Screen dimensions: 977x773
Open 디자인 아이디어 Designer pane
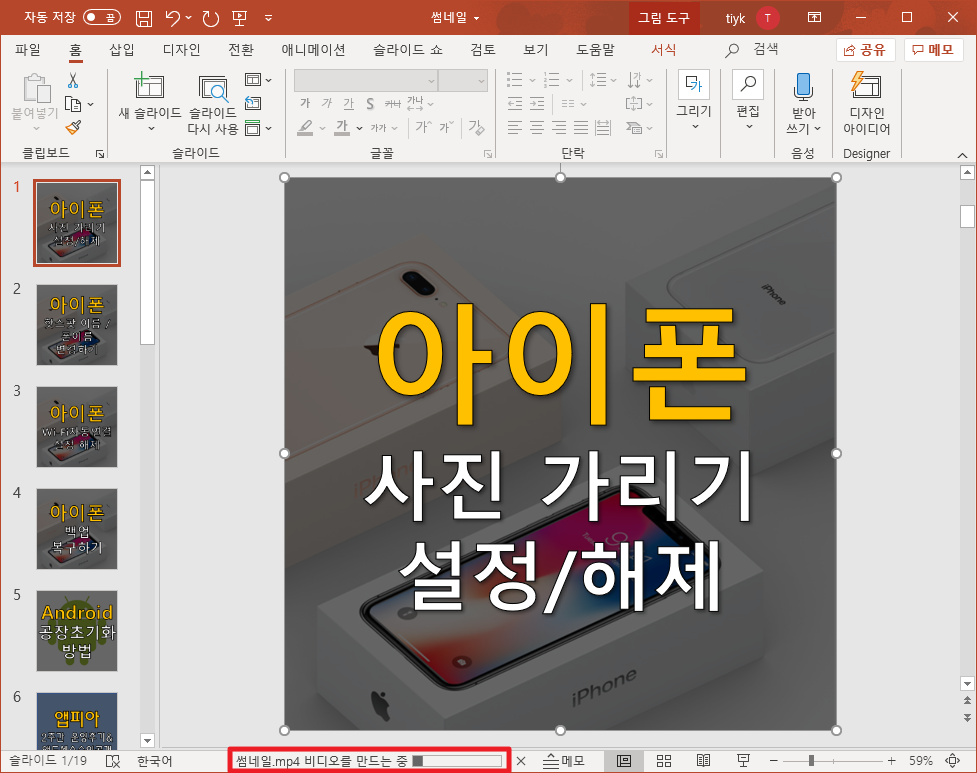[x=866, y=103]
